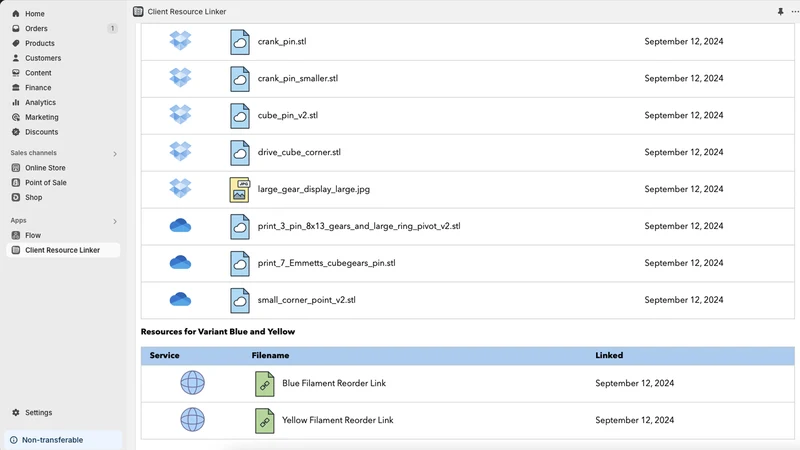Viewport: 800px width, 450px height.
Task: Click filename large_gear_display_large.jpg
Action: tap(314, 189)
